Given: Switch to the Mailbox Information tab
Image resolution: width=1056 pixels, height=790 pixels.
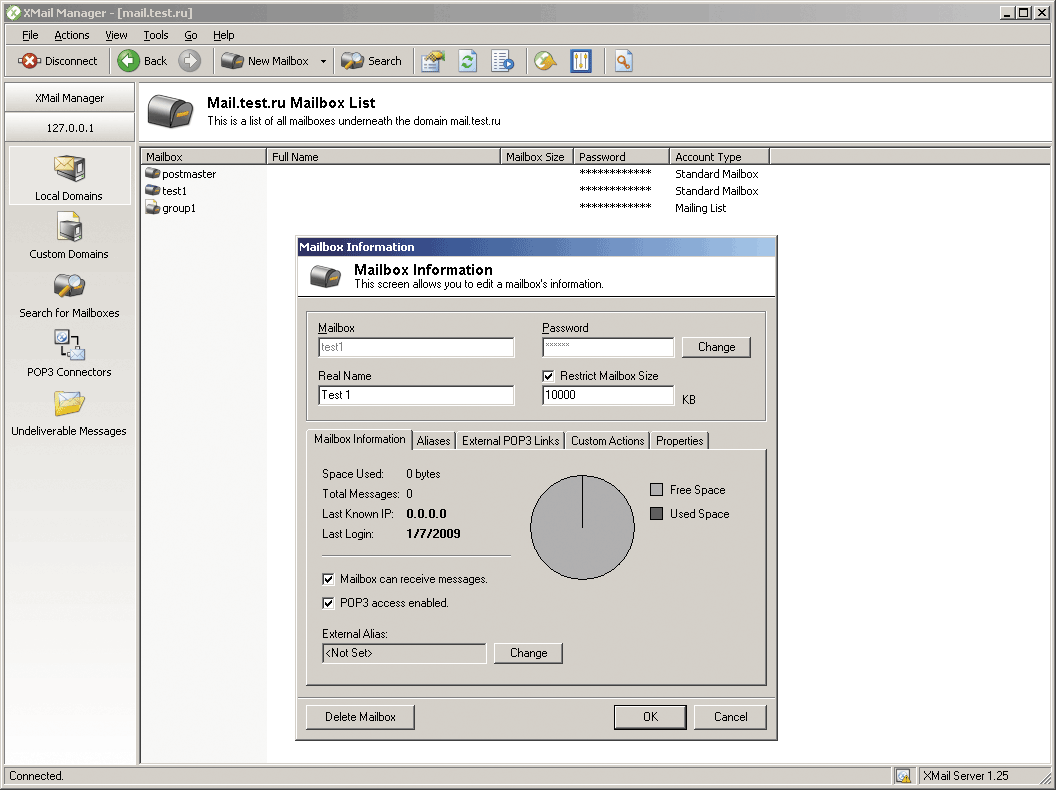Looking at the screenshot, I should click(x=360, y=439).
